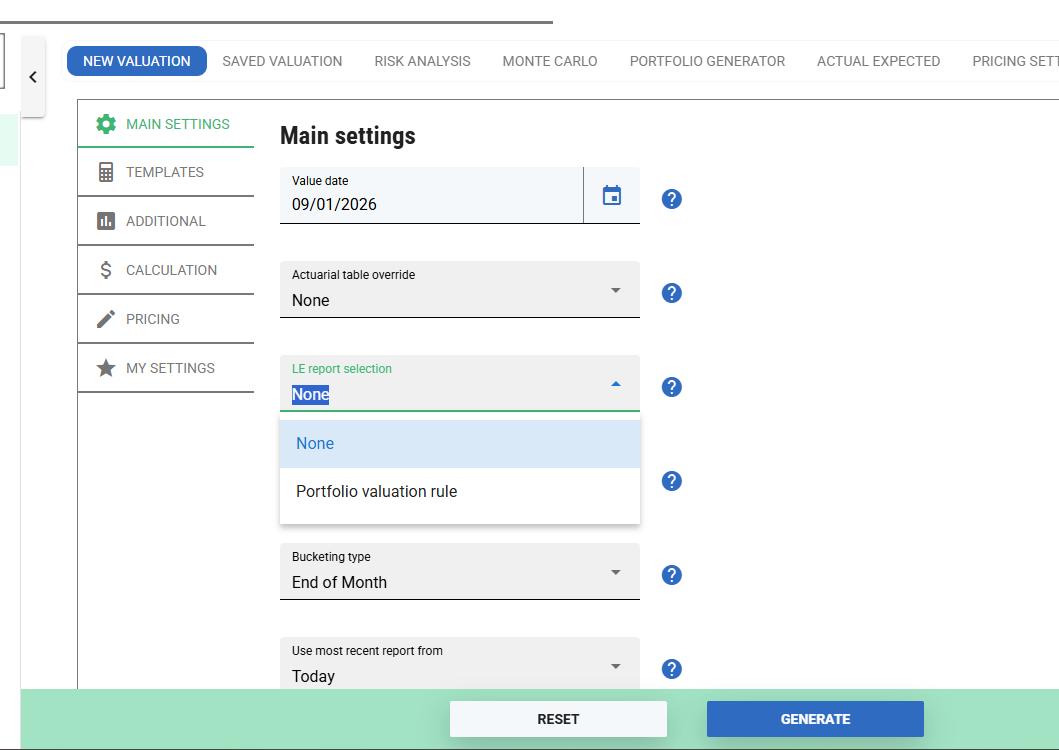Choose None in the LE report list
This screenshot has width=1059, height=750.
pos(315,444)
